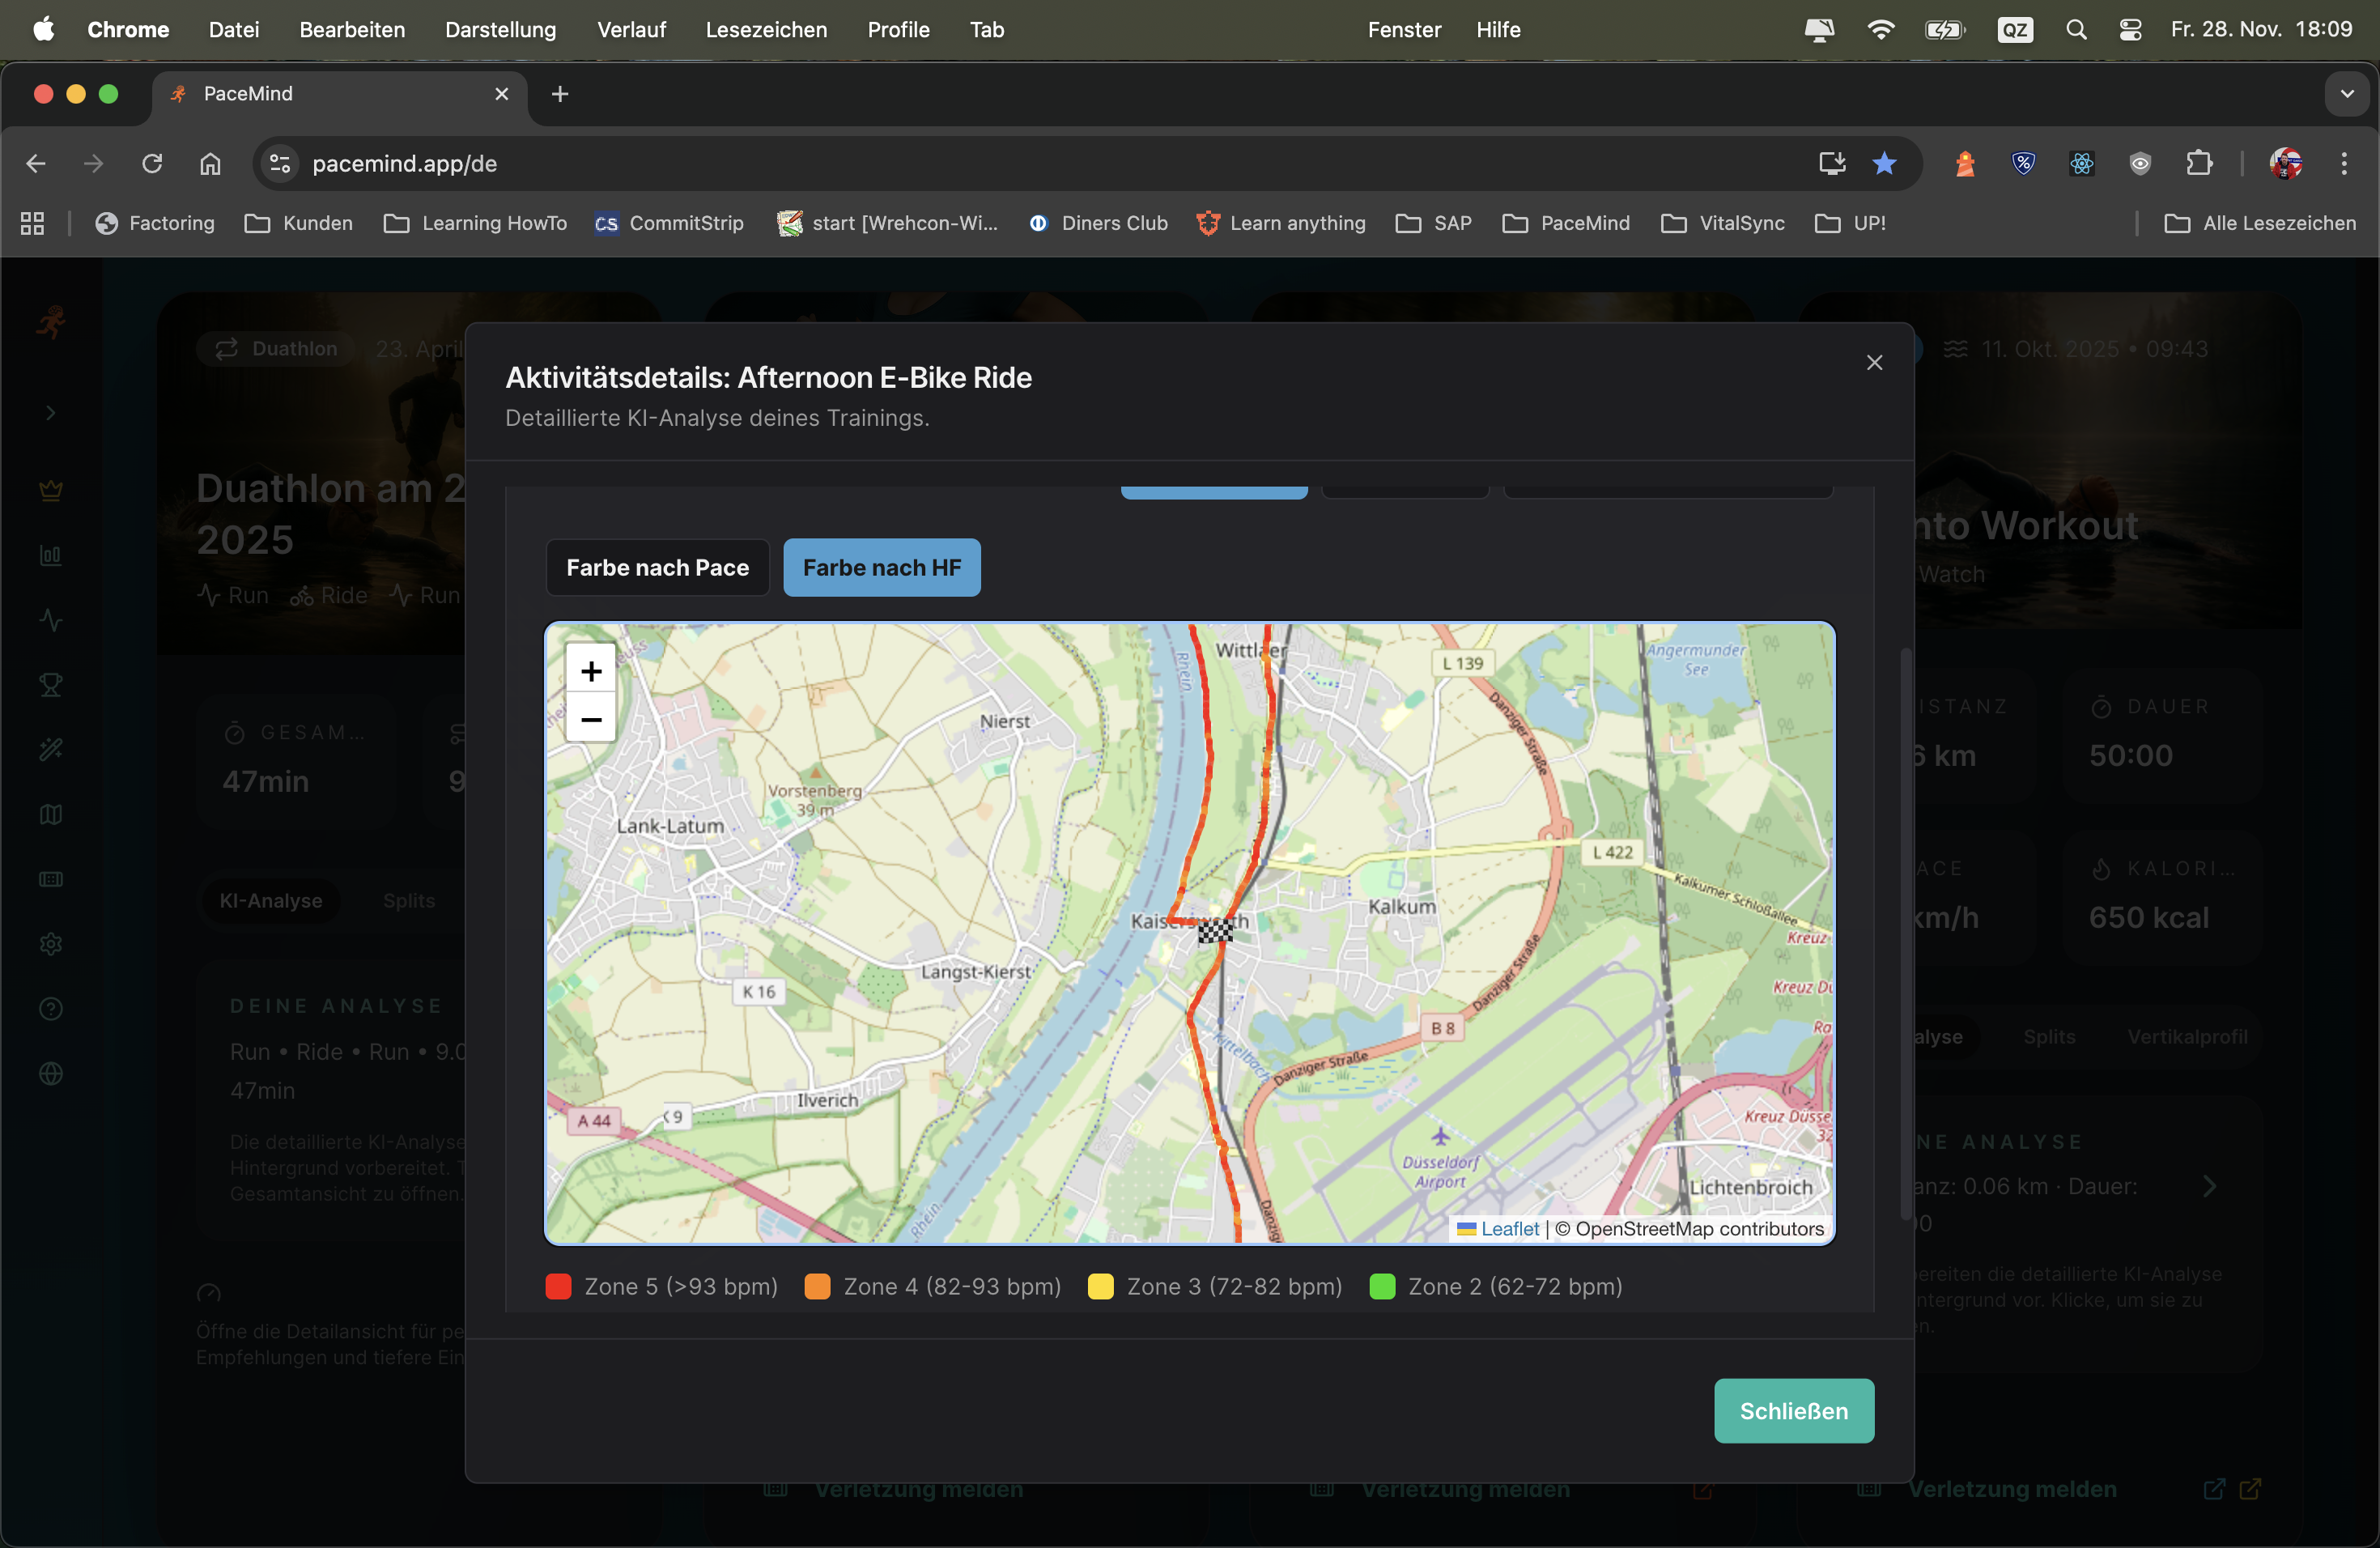
Task: Enable 'Farbe nach HF' coloring mode
Action: click(881, 567)
